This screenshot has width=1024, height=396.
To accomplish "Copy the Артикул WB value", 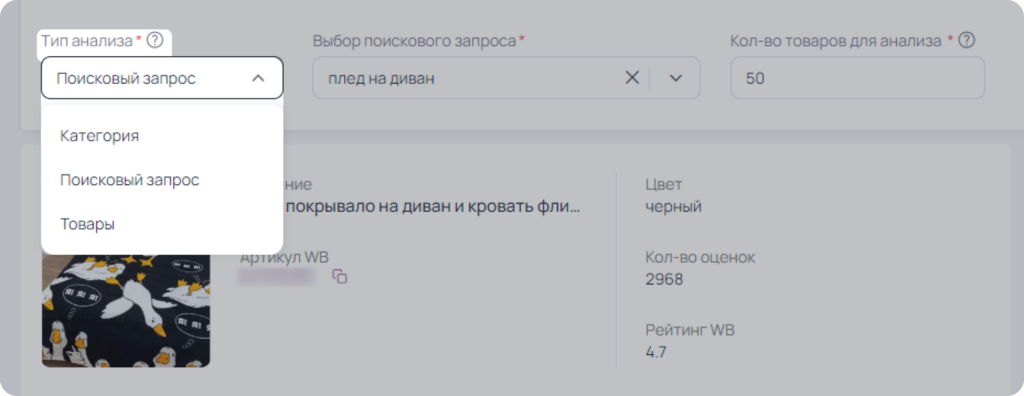I will [340, 276].
